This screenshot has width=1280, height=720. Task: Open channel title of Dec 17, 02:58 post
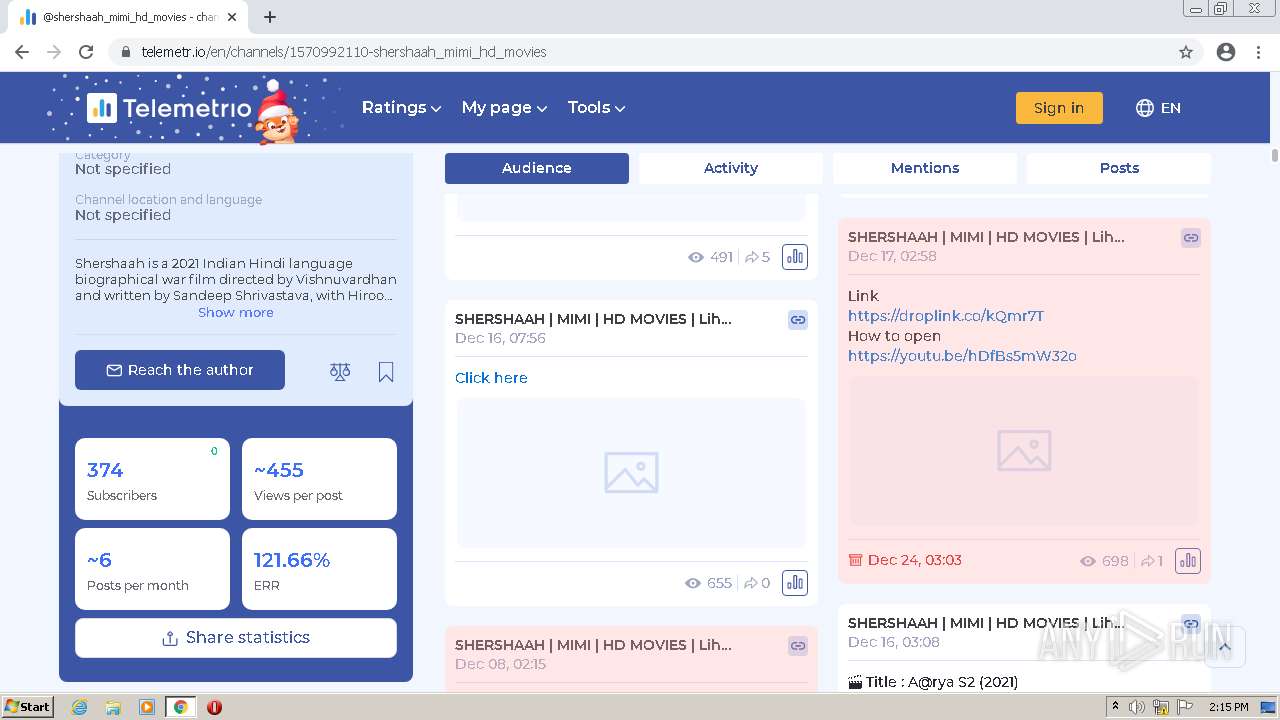pyautogui.click(x=986, y=237)
